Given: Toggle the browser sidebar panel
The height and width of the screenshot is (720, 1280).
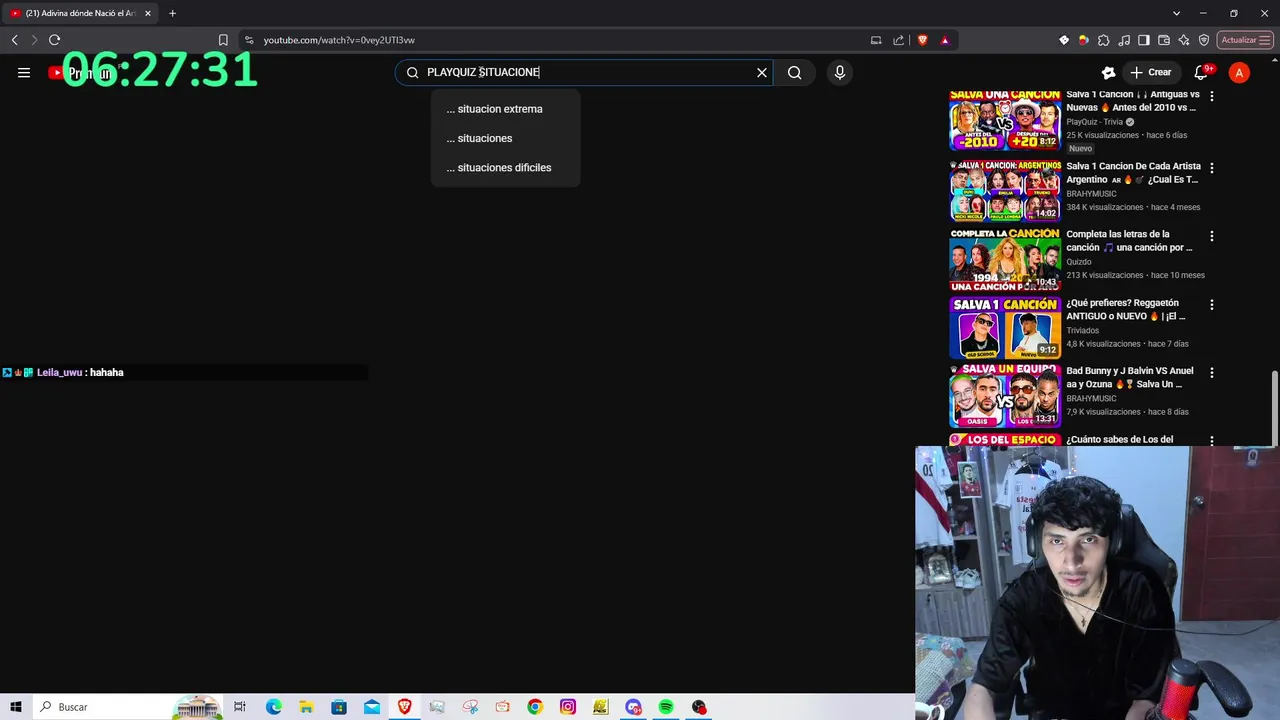Looking at the screenshot, I should pos(1144,40).
